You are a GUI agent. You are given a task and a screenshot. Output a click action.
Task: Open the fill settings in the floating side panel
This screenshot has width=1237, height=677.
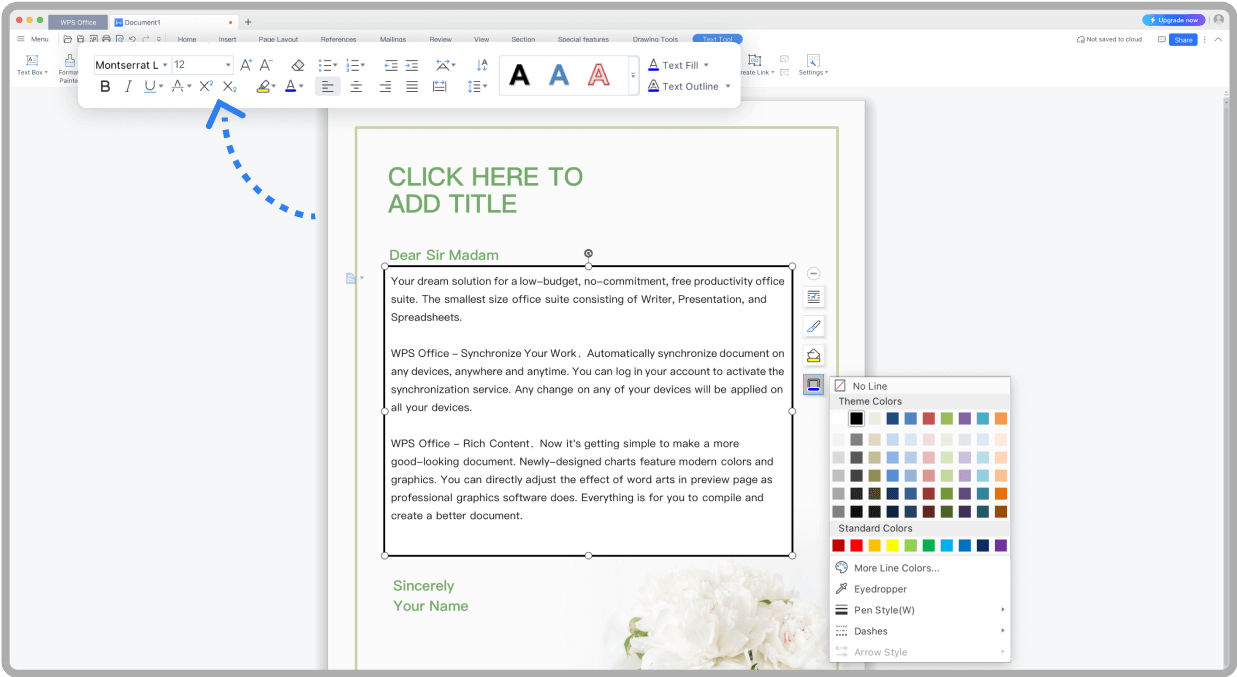[813, 355]
